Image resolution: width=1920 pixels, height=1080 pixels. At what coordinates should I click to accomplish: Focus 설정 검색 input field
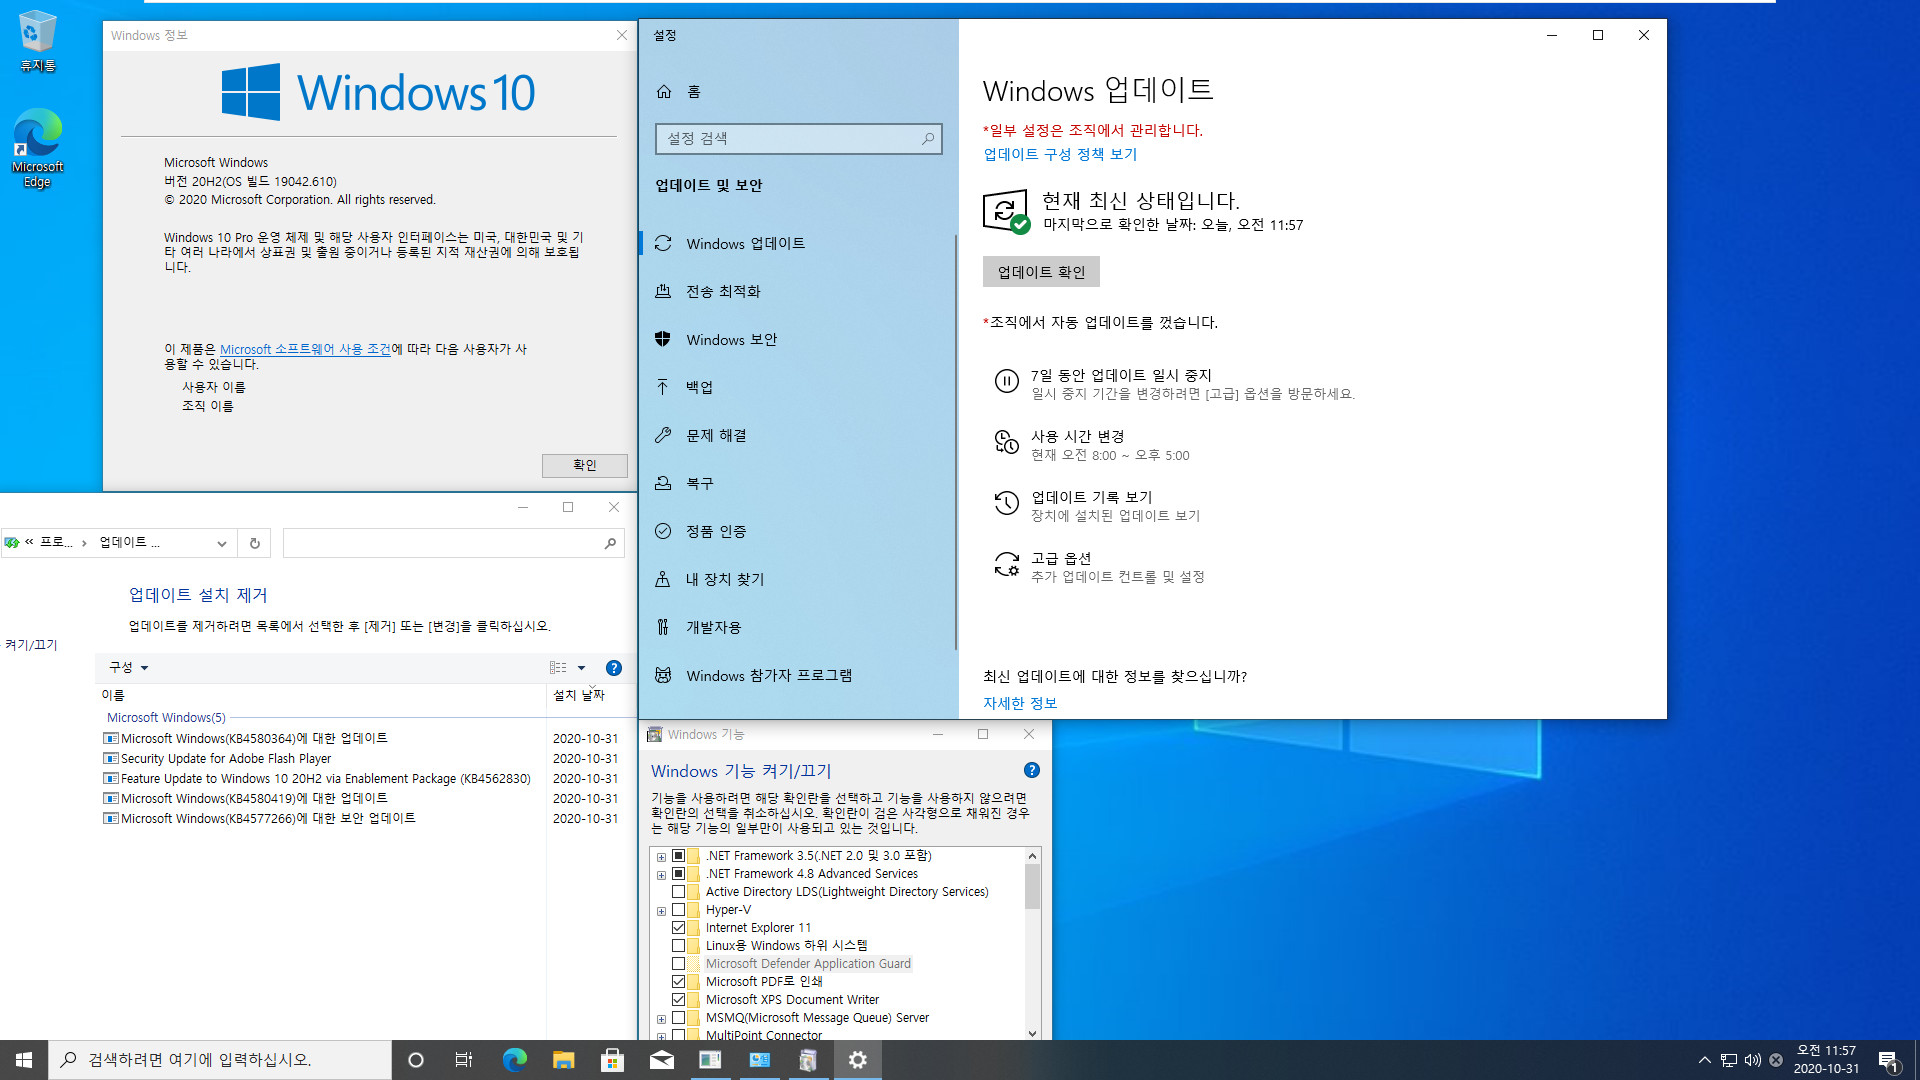click(798, 139)
